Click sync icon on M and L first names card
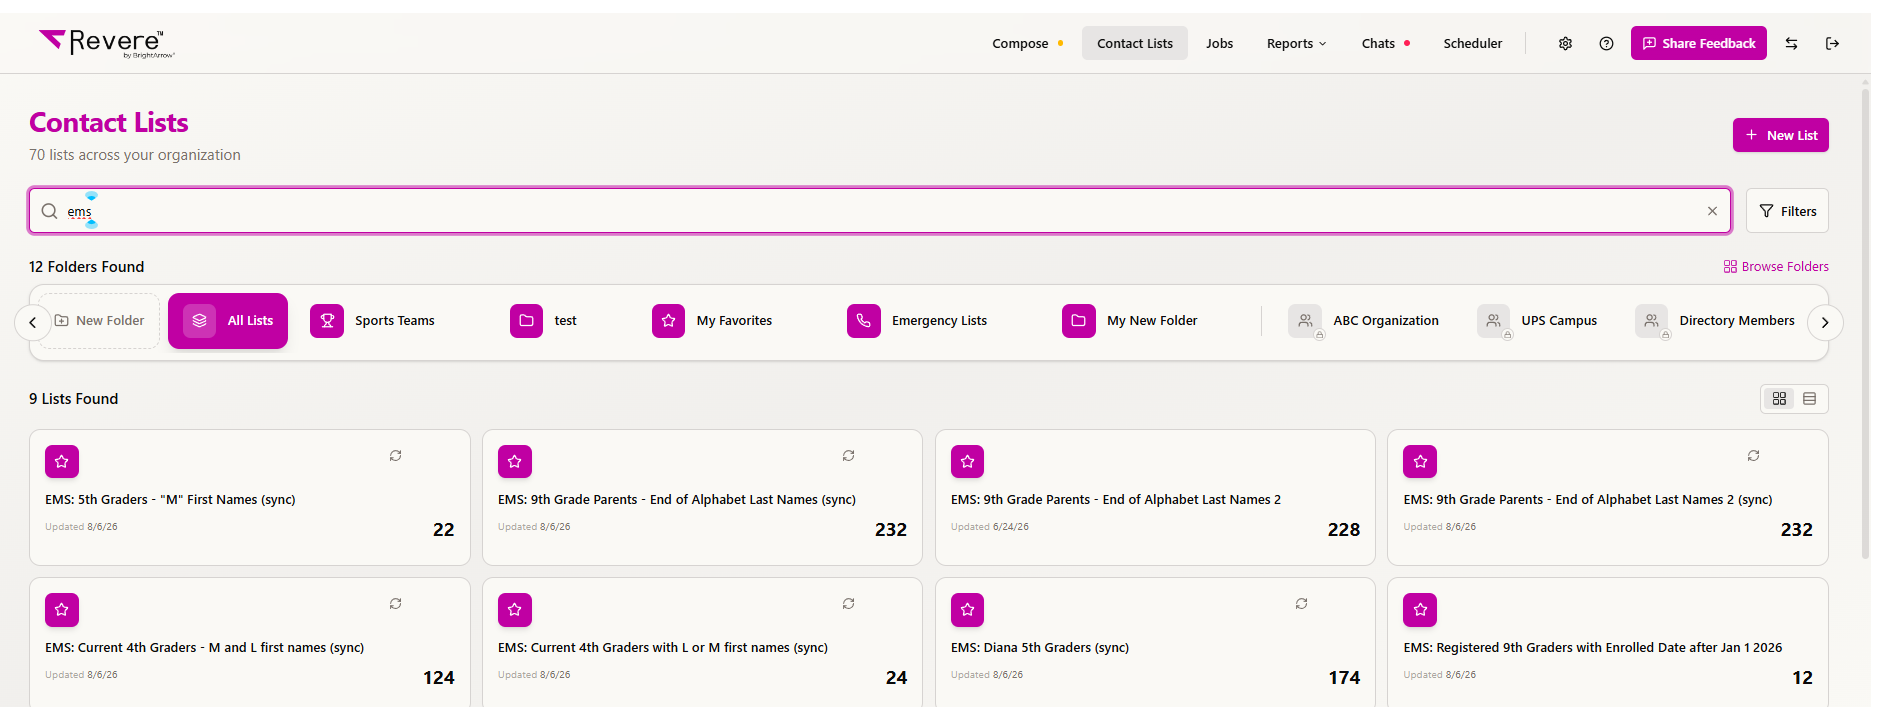This screenshot has width=1880, height=707. click(x=396, y=603)
